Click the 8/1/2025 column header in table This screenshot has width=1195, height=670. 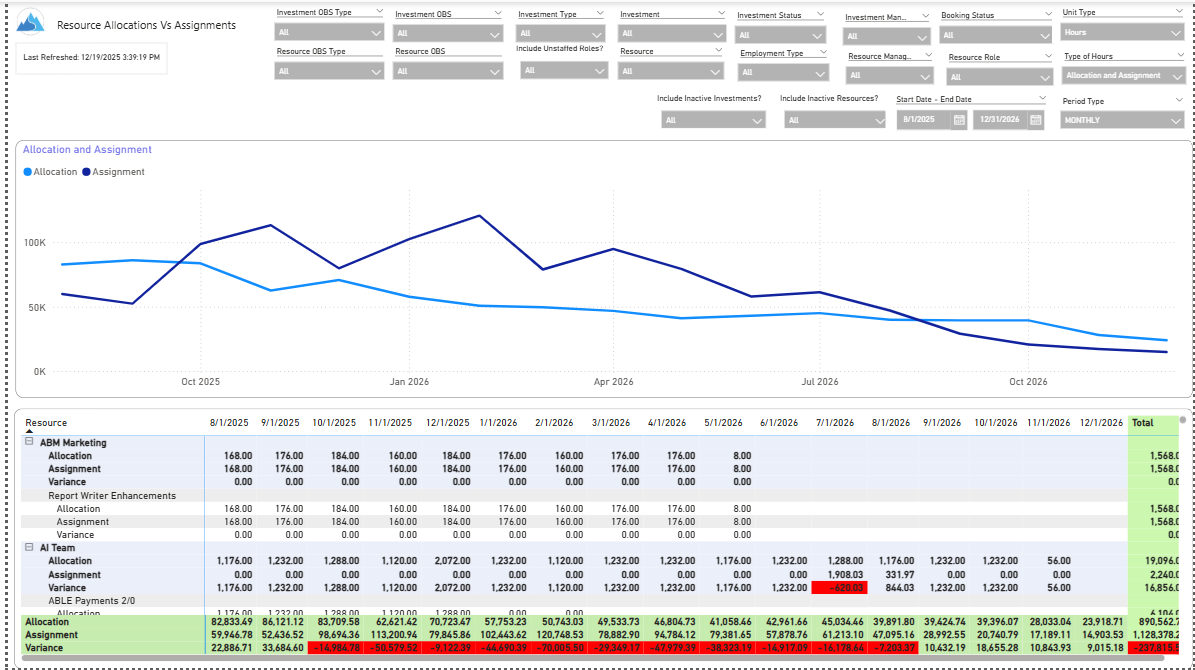229,423
